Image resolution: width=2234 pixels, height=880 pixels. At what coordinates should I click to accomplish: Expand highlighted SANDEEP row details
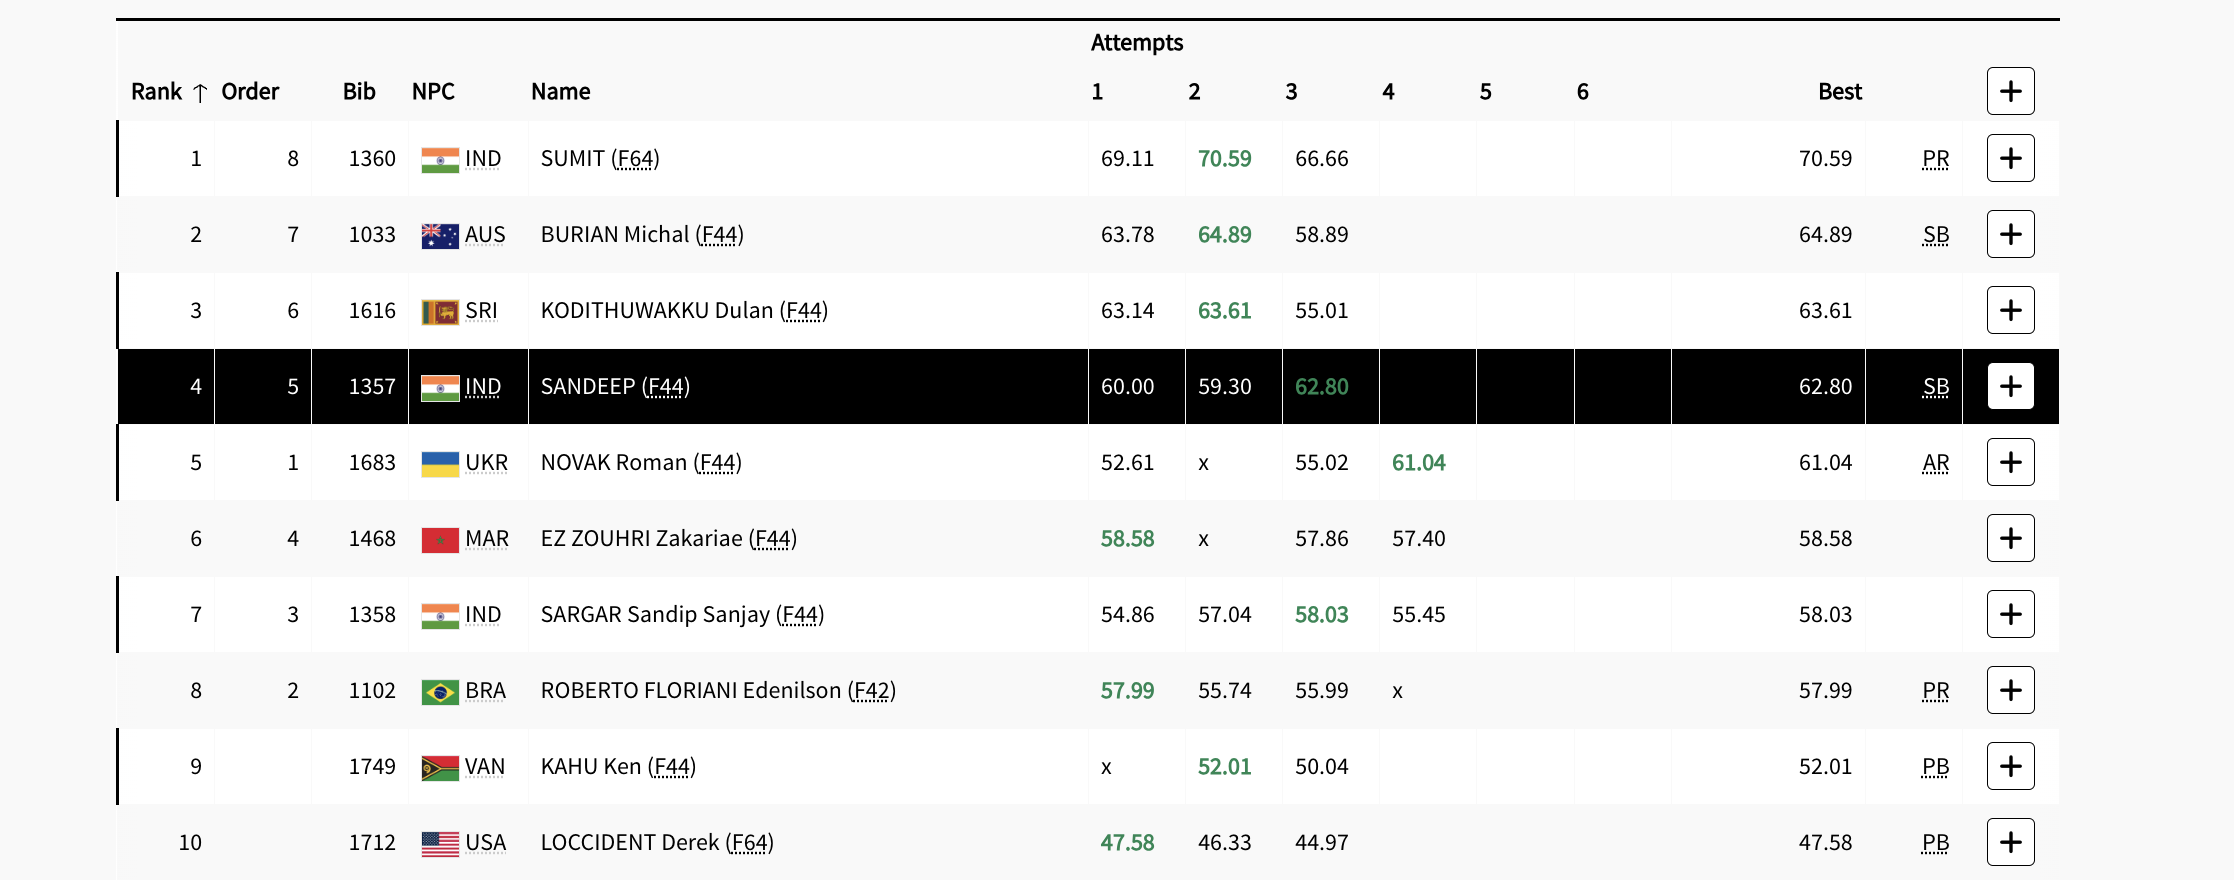[2010, 386]
